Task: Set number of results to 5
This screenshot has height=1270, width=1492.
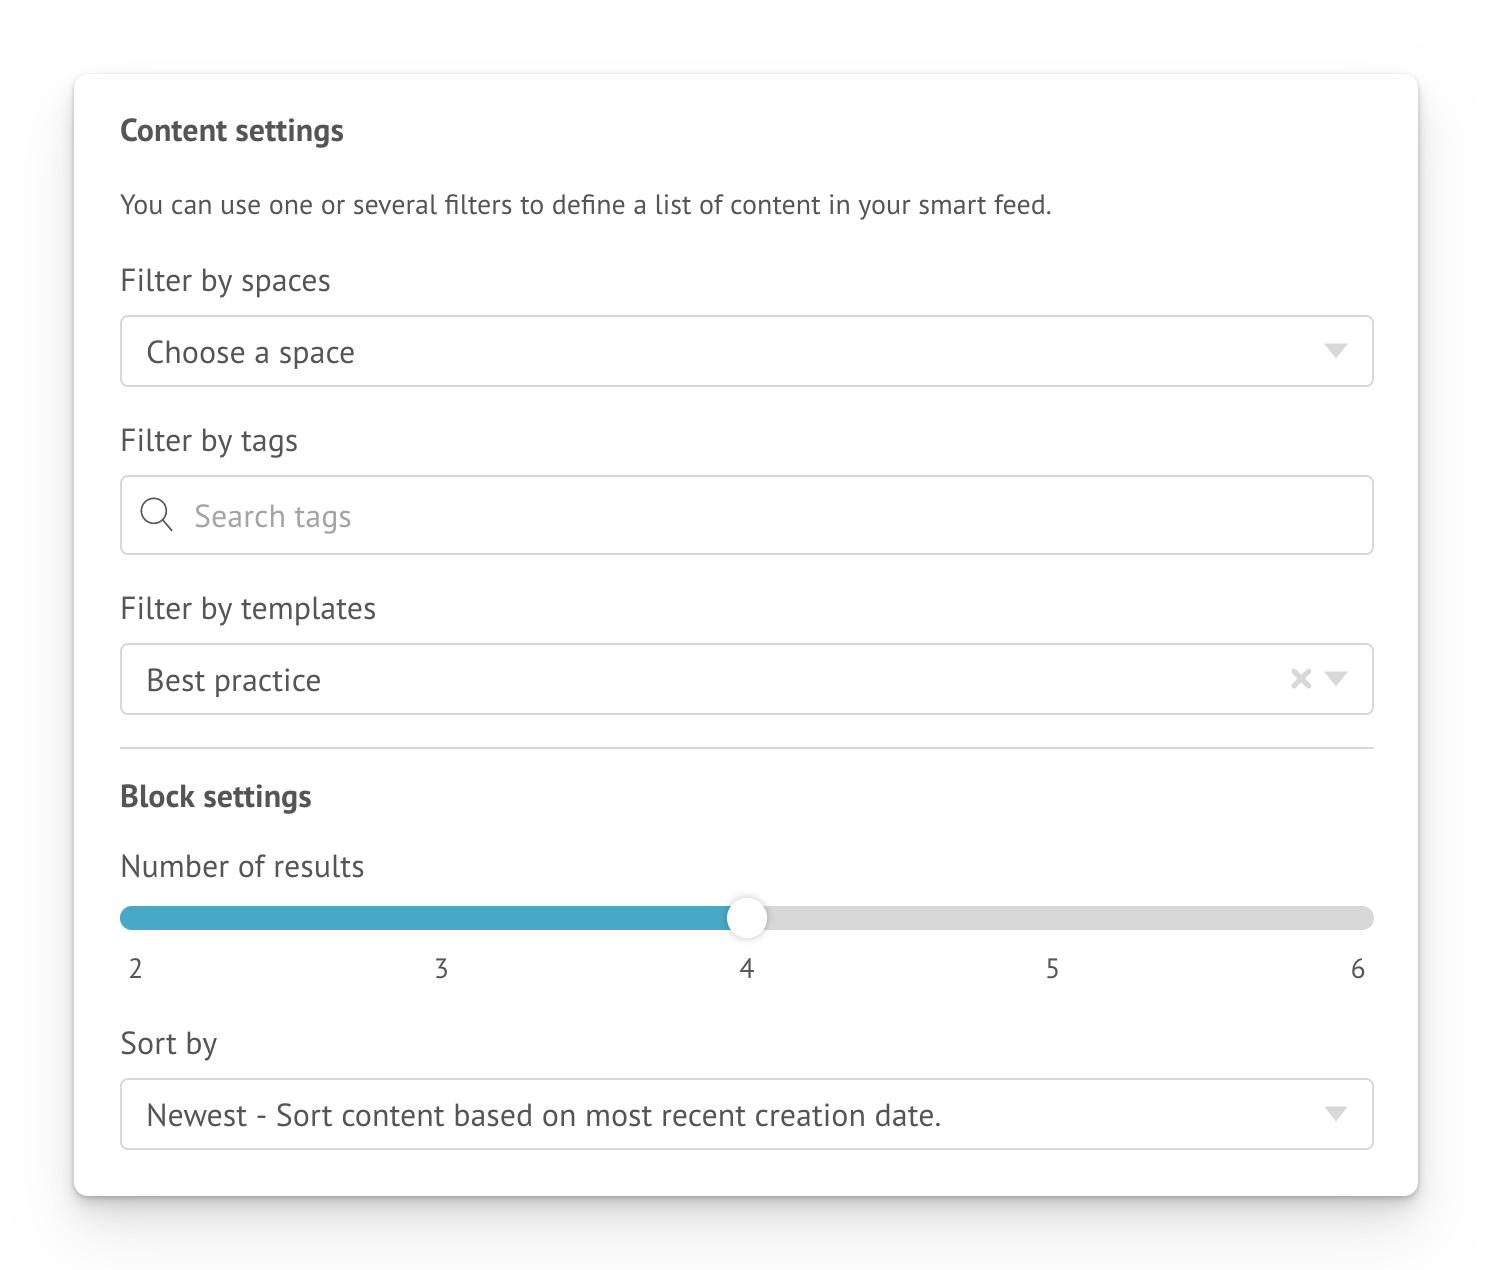Action: click(x=1052, y=968)
